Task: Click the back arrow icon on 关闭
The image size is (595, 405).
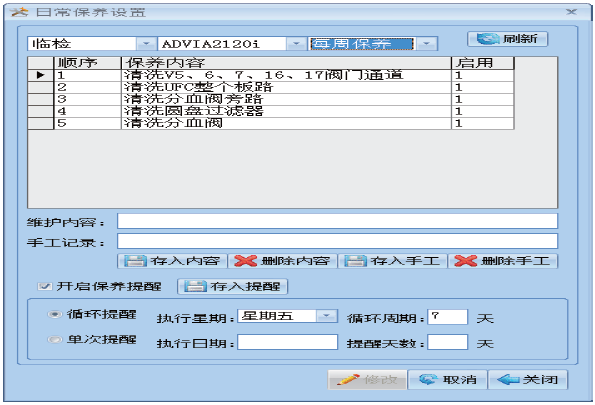Action: 508,380
